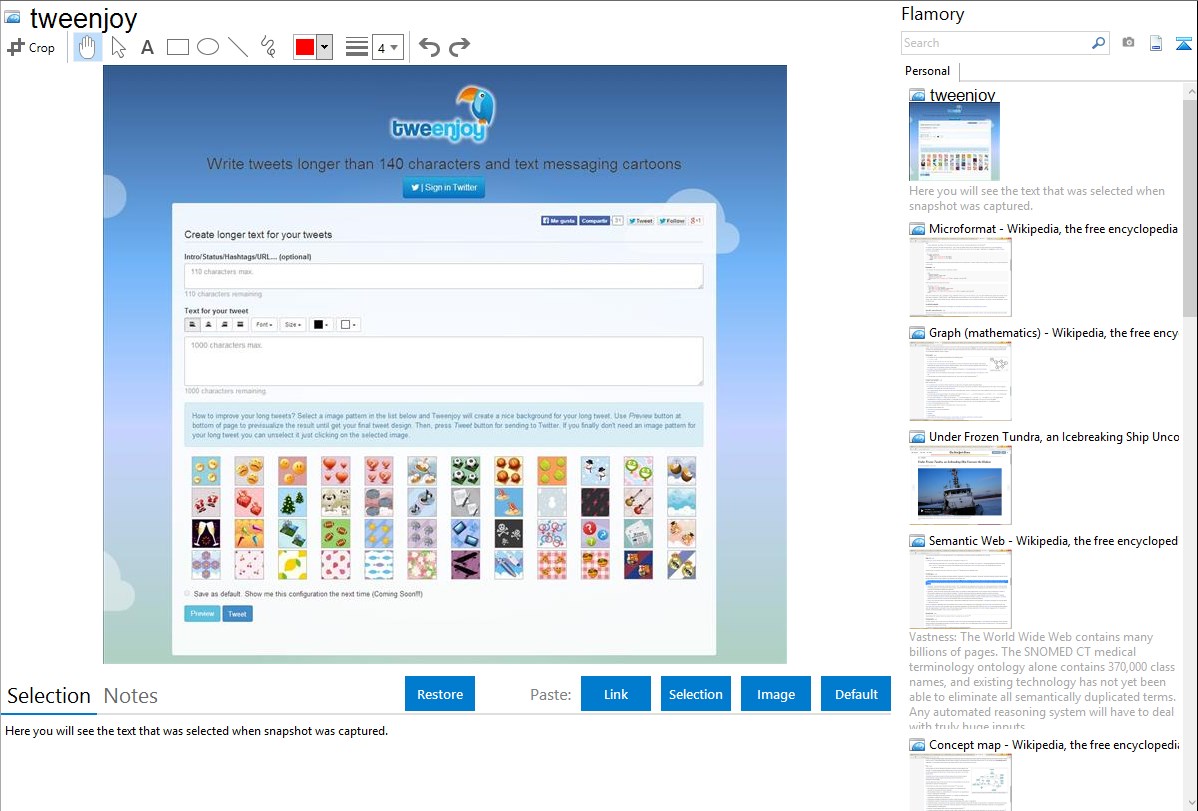Open the white background color dropdown

pos(348,325)
